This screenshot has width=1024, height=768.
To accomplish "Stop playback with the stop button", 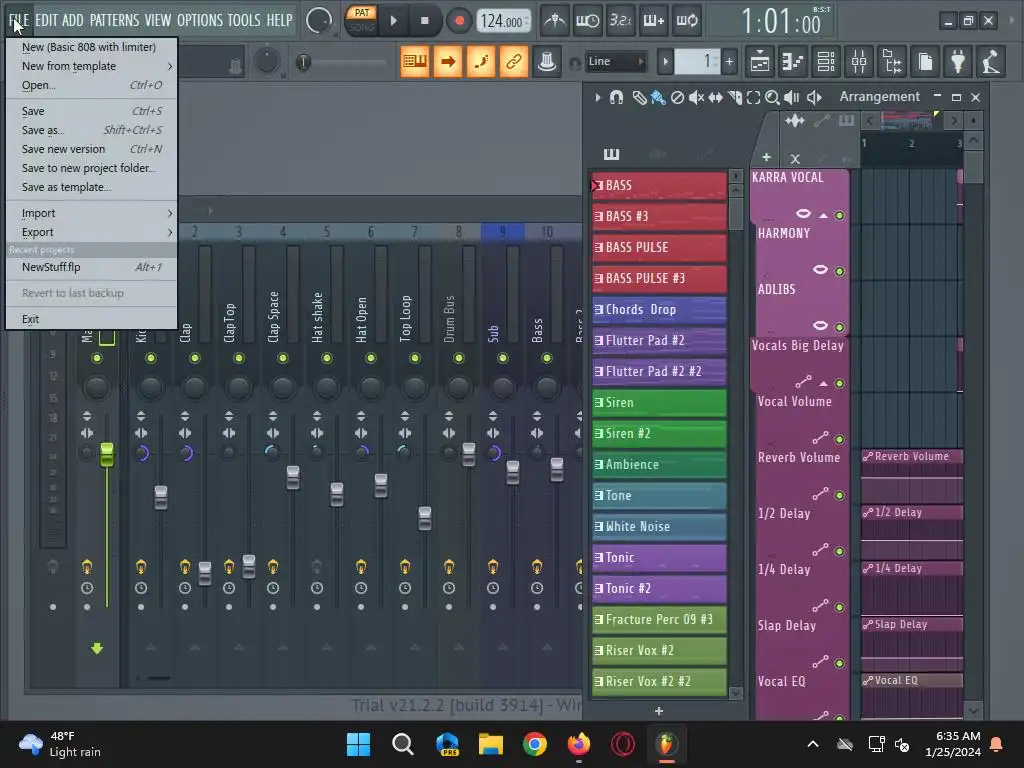I will pyautogui.click(x=424, y=21).
